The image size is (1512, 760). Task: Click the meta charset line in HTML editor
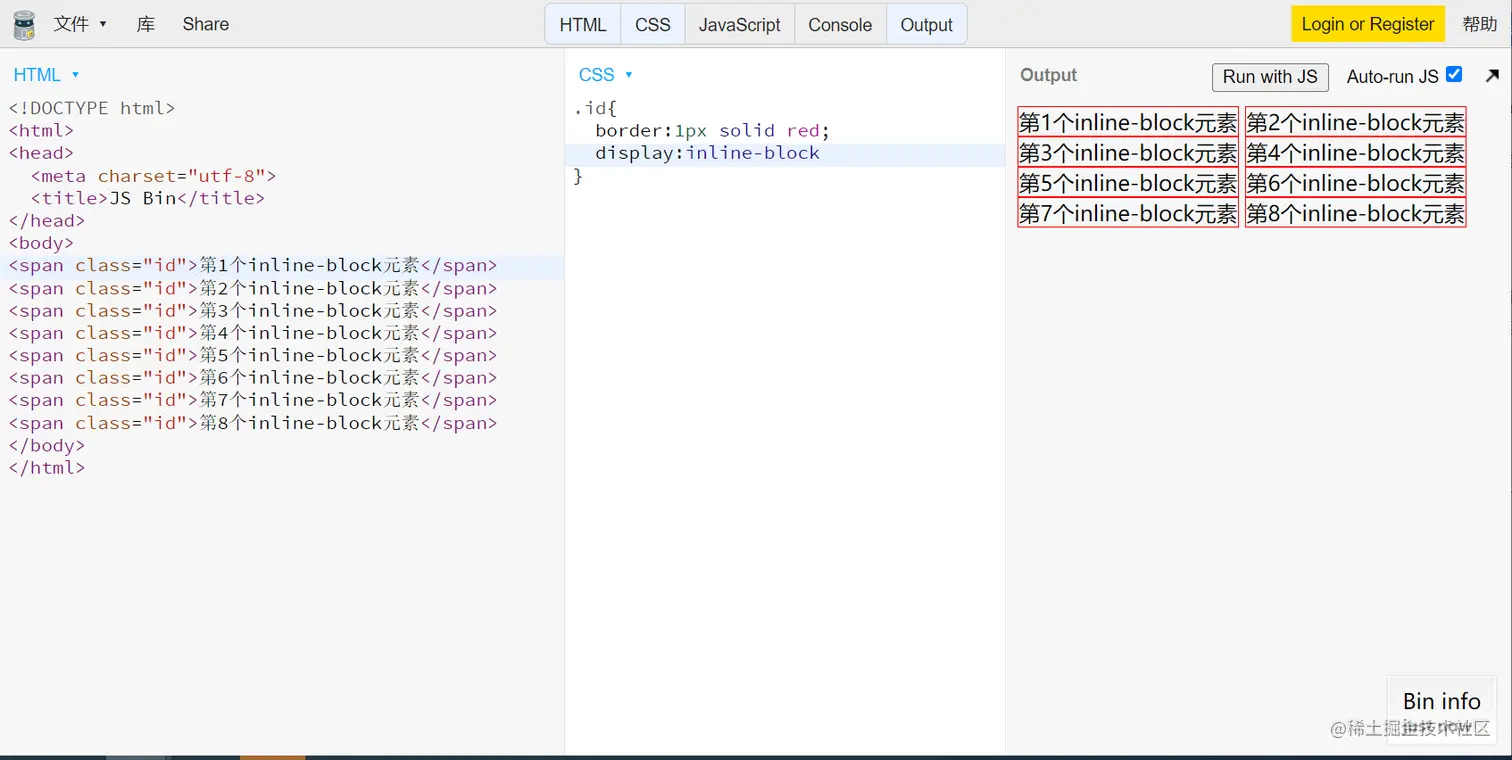(153, 176)
